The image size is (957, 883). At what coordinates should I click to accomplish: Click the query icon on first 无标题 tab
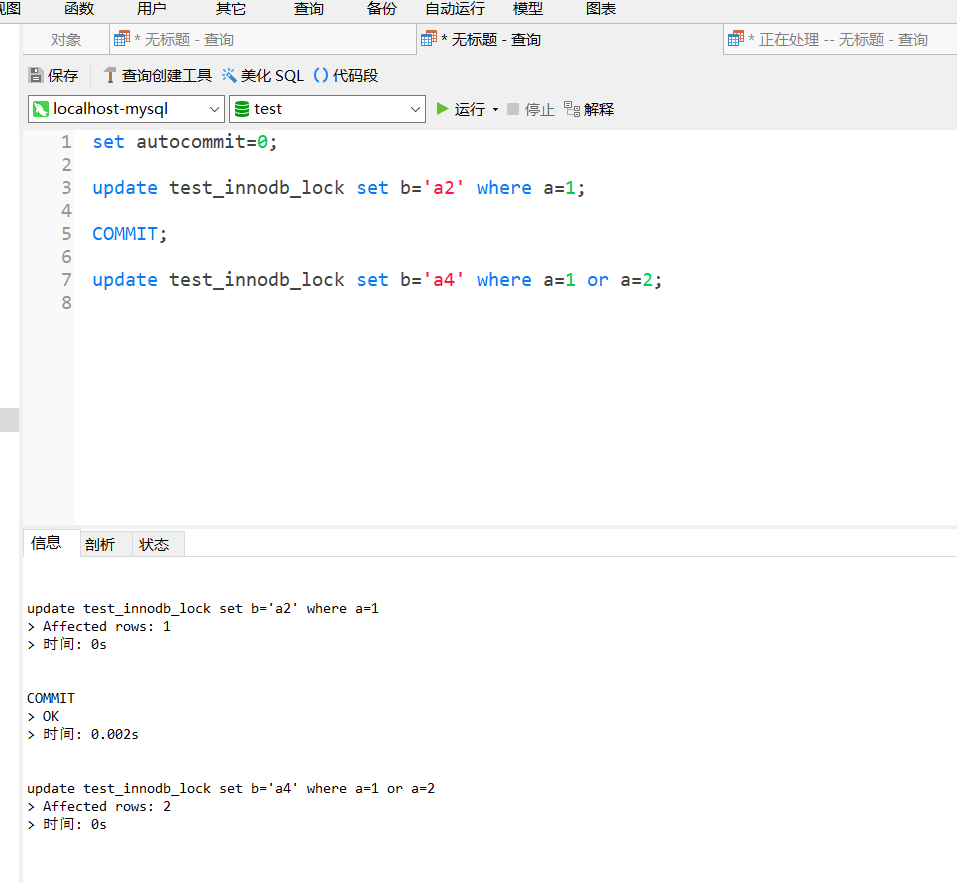pyautogui.click(x=122, y=38)
